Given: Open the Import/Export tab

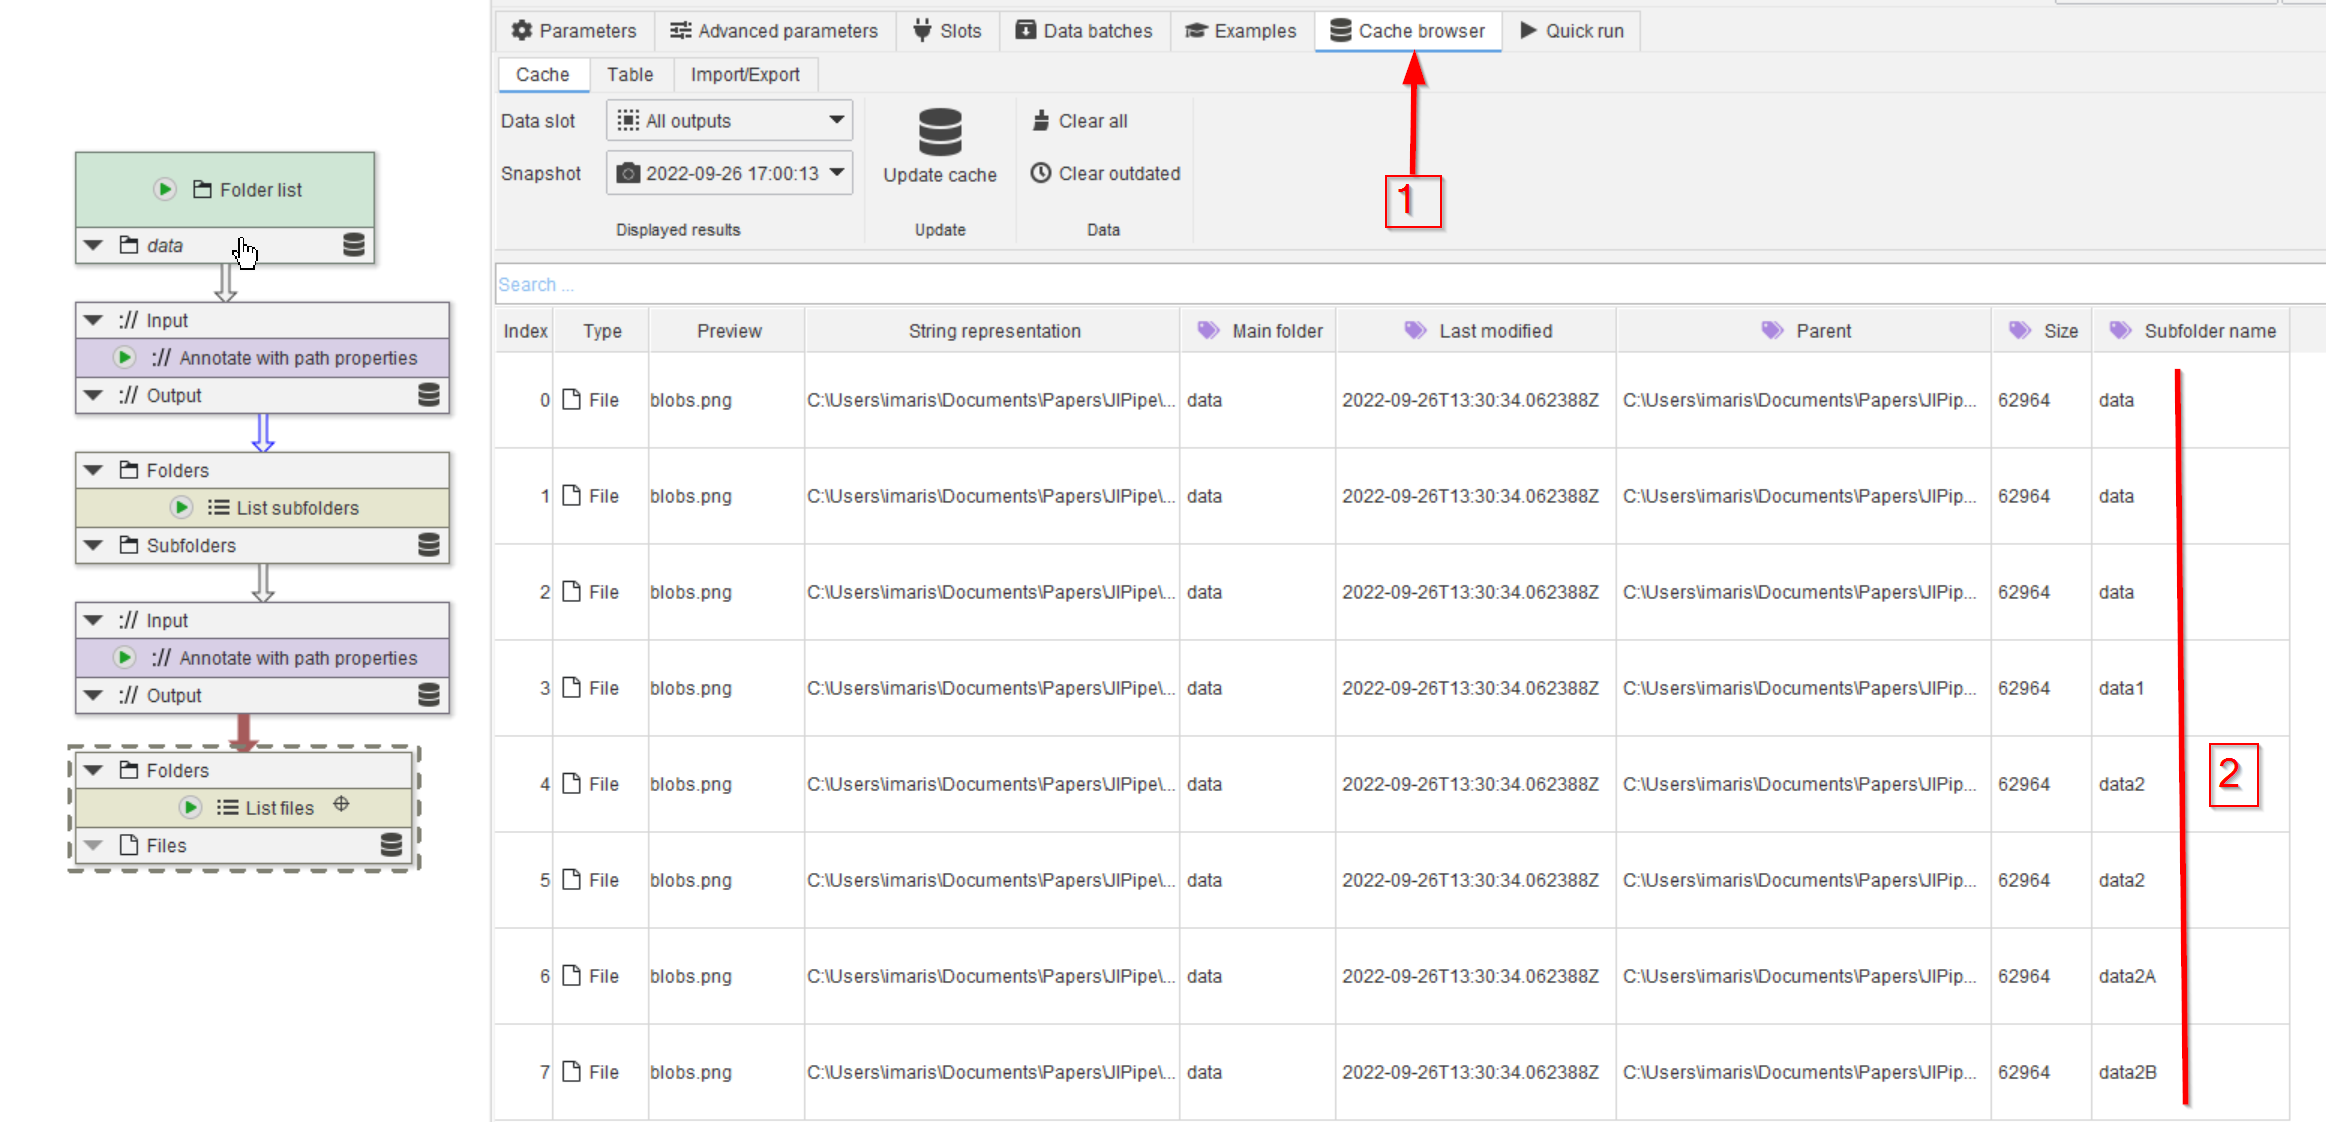Looking at the screenshot, I should 744,75.
